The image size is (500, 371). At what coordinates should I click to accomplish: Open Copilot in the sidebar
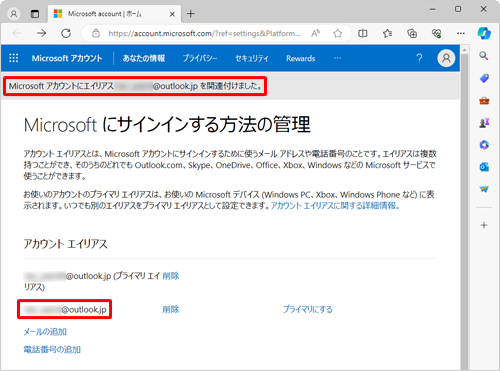pyautogui.click(x=484, y=33)
